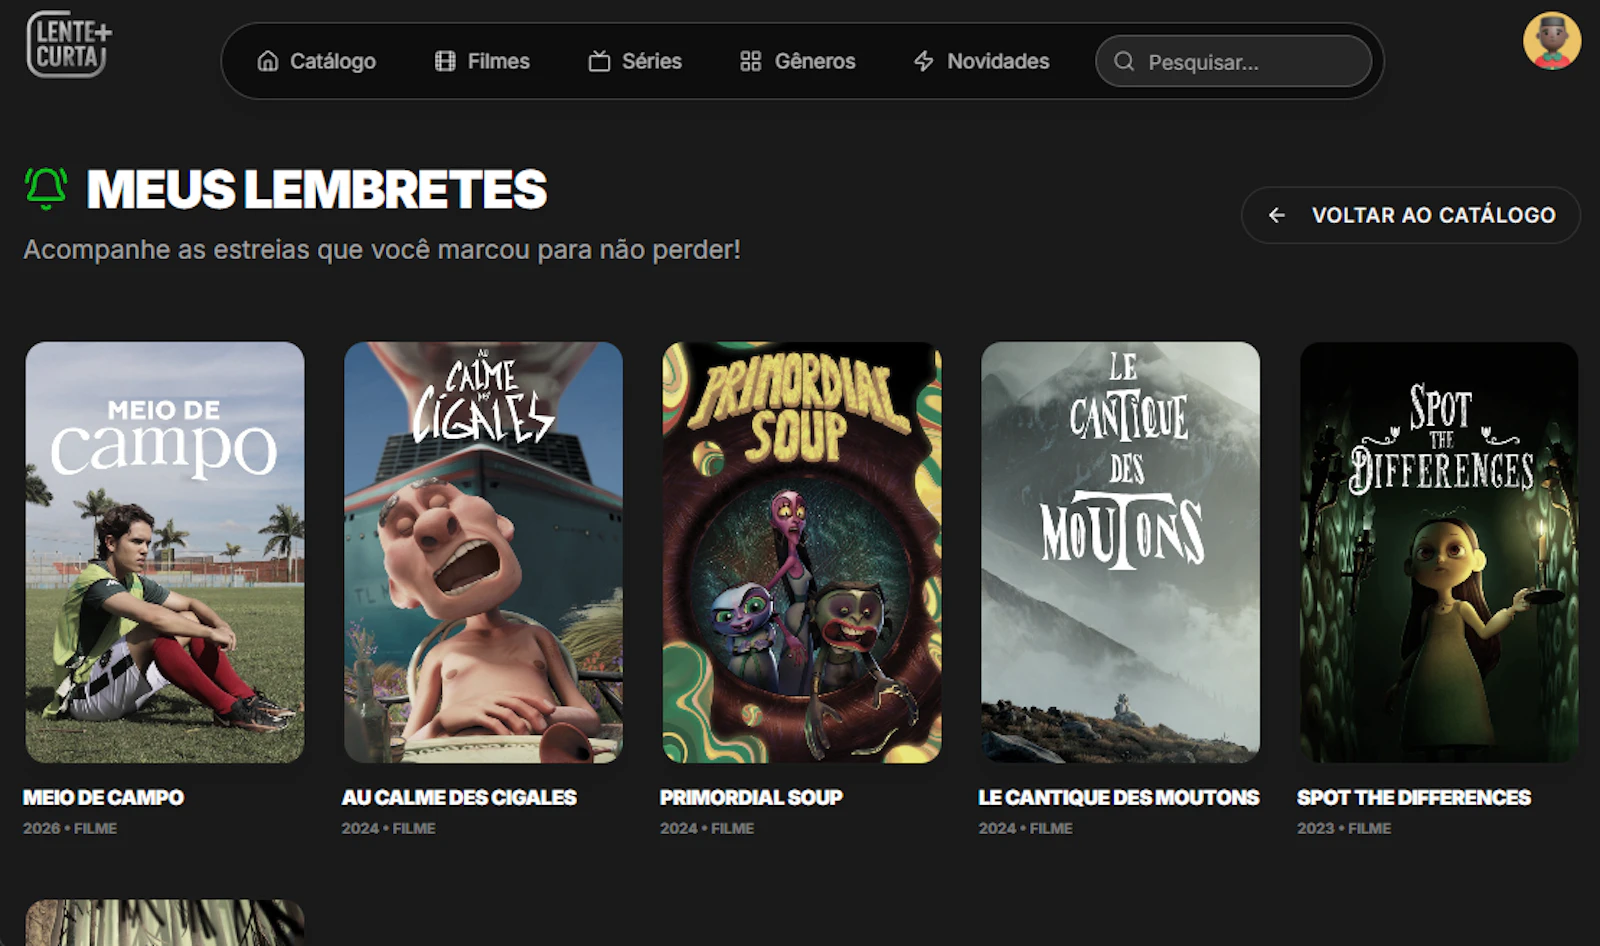The width and height of the screenshot is (1600, 946).
Task: Click the lightning bolt icon beside Novidades
Action: click(924, 61)
